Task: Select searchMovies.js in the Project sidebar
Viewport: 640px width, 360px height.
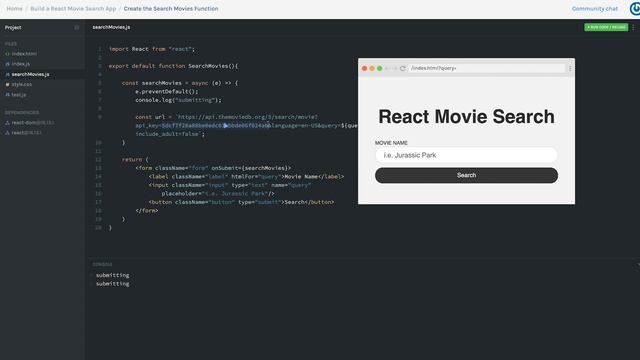Action: [x=30, y=74]
